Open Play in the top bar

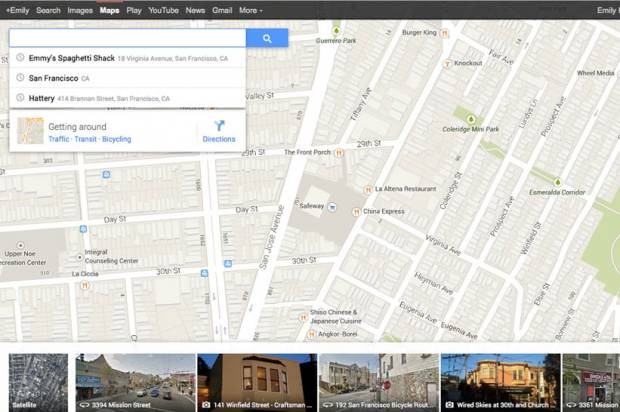[134, 11]
